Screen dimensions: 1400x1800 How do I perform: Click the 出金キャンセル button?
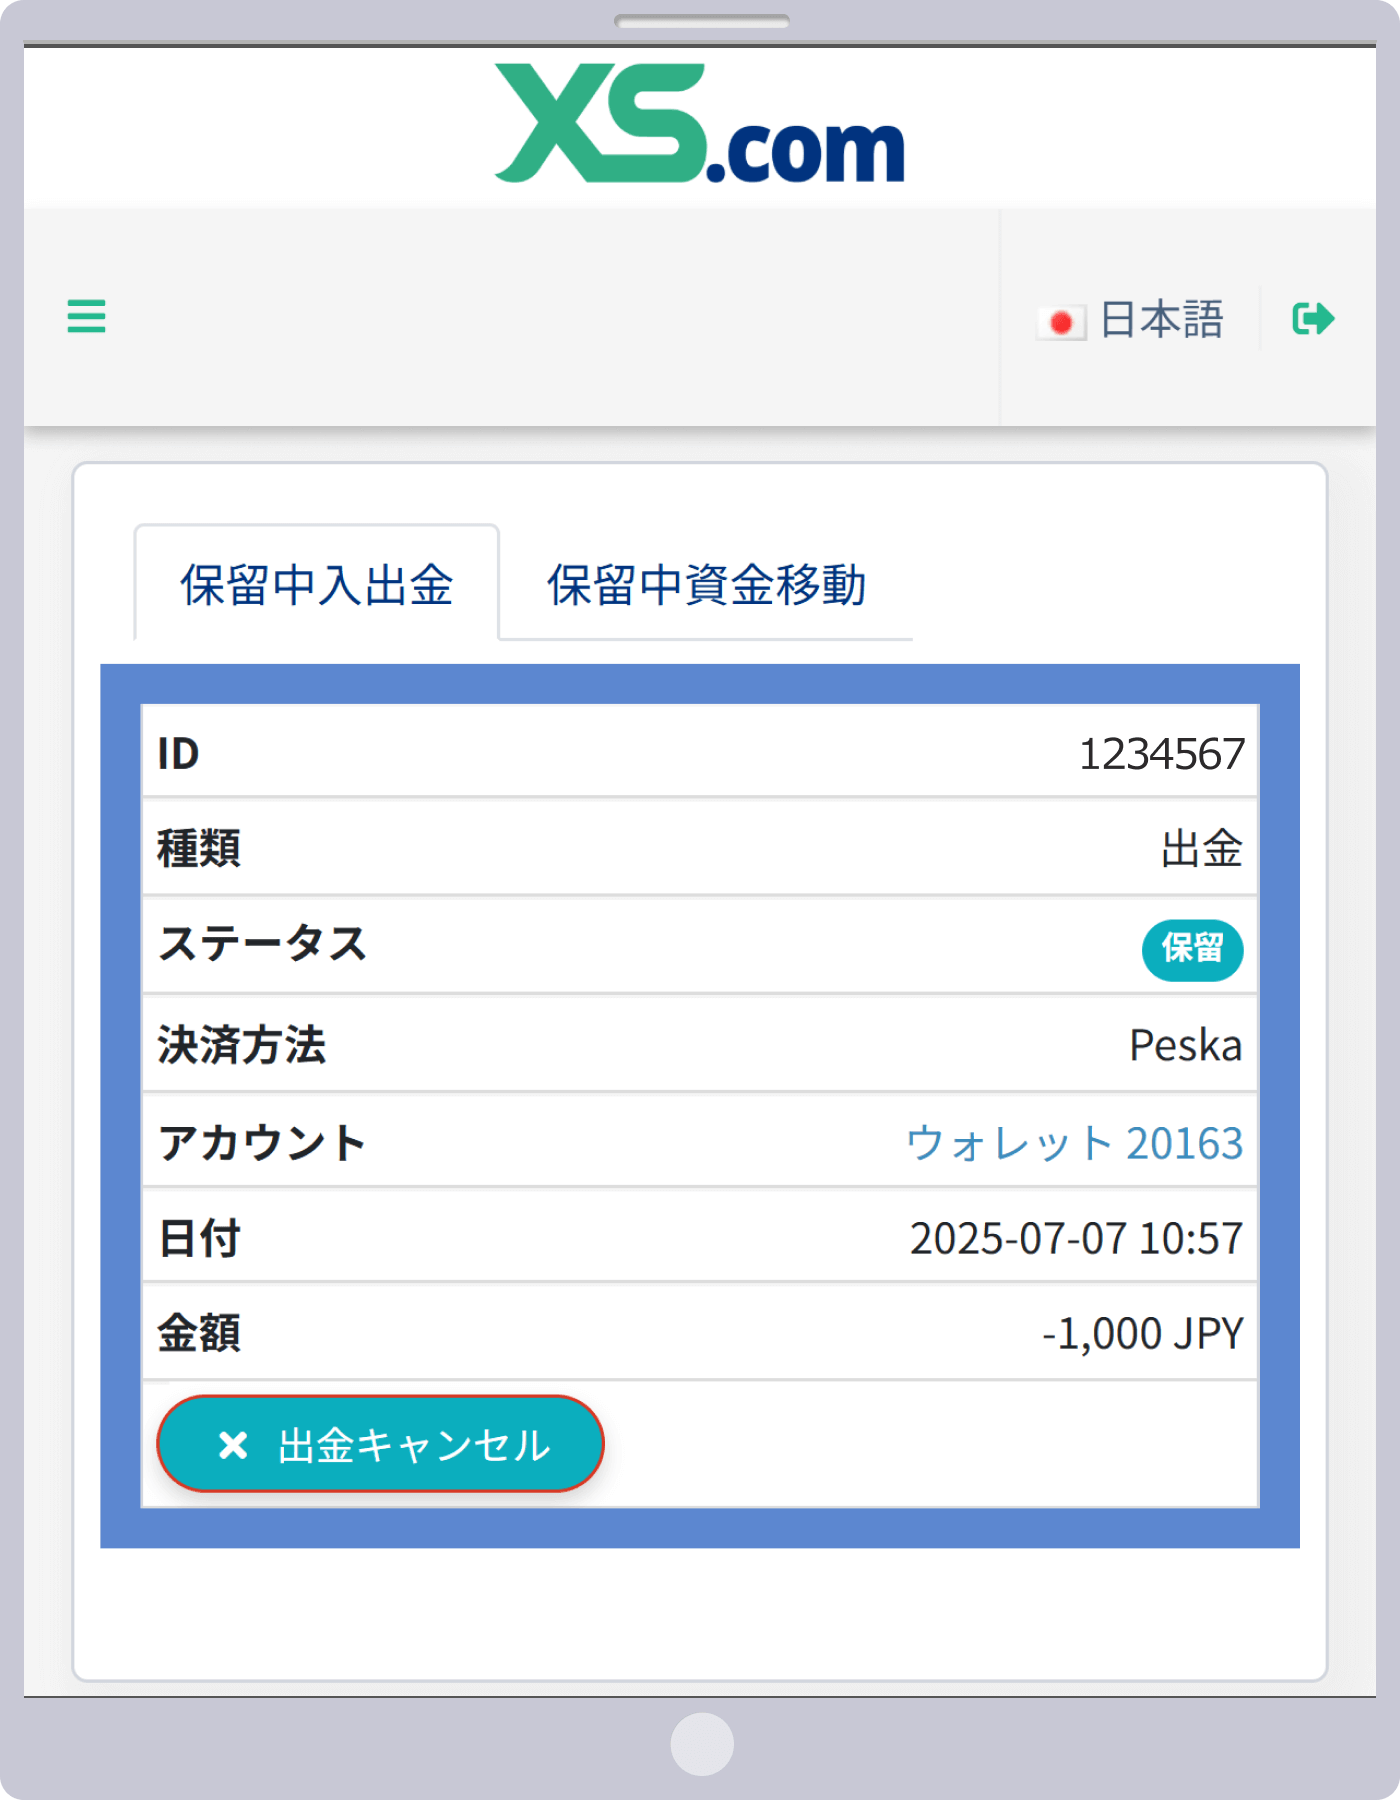[x=381, y=1444]
